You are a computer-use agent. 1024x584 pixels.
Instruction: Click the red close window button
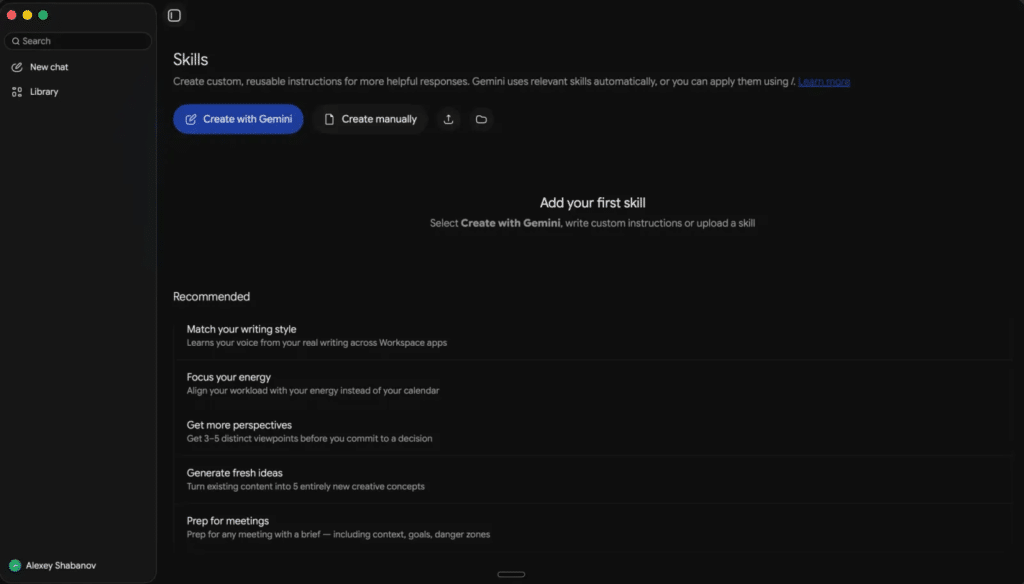[12, 15]
